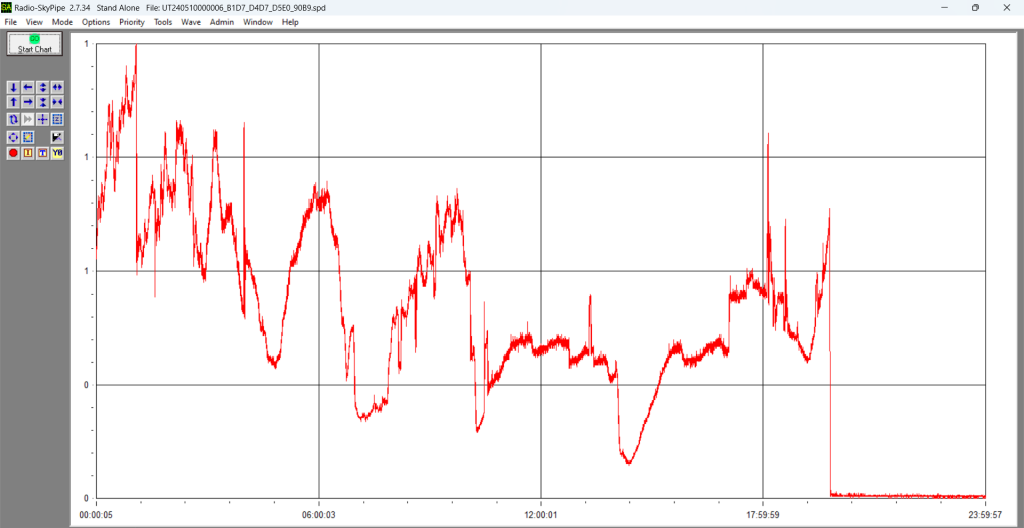Open the Options menu
This screenshot has width=1024, height=528.
click(96, 22)
